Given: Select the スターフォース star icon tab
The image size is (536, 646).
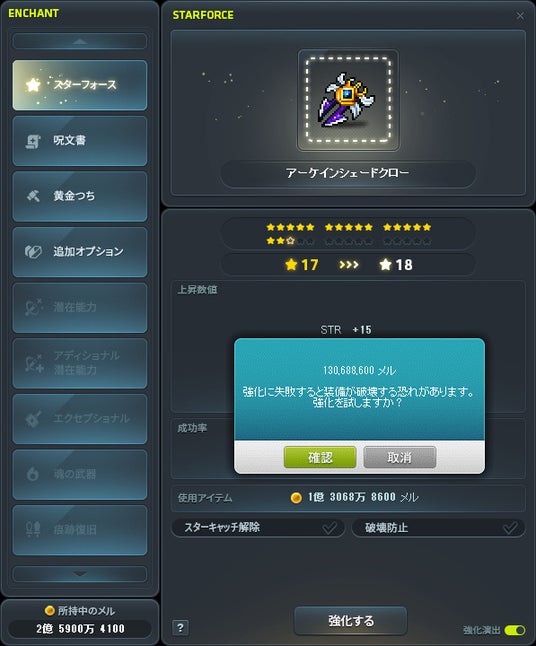Looking at the screenshot, I should [33, 85].
